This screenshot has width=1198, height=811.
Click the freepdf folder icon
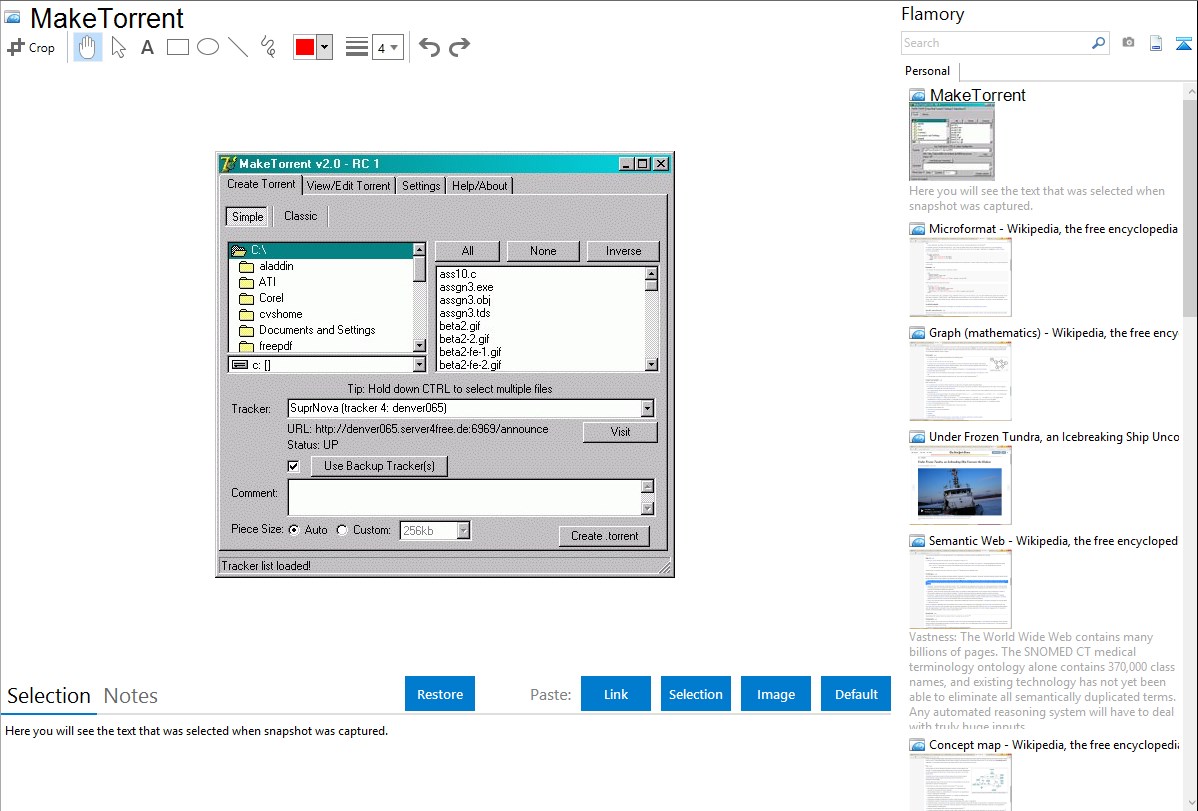pyautogui.click(x=246, y=346)
